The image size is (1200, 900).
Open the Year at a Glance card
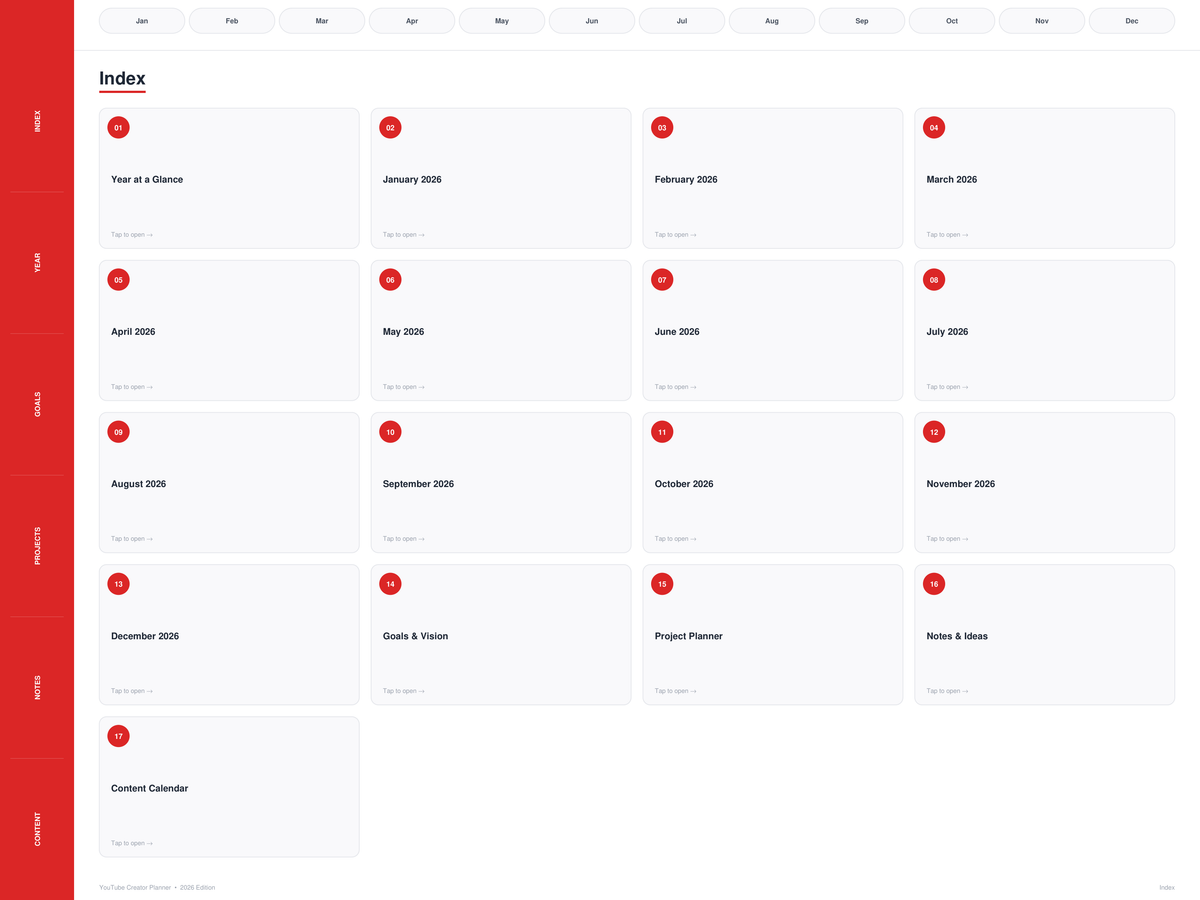229,178
